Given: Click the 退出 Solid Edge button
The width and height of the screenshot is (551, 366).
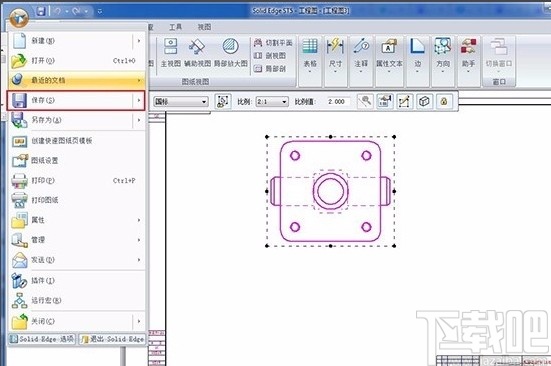Looking at the screenshot, I should [112, 339].
